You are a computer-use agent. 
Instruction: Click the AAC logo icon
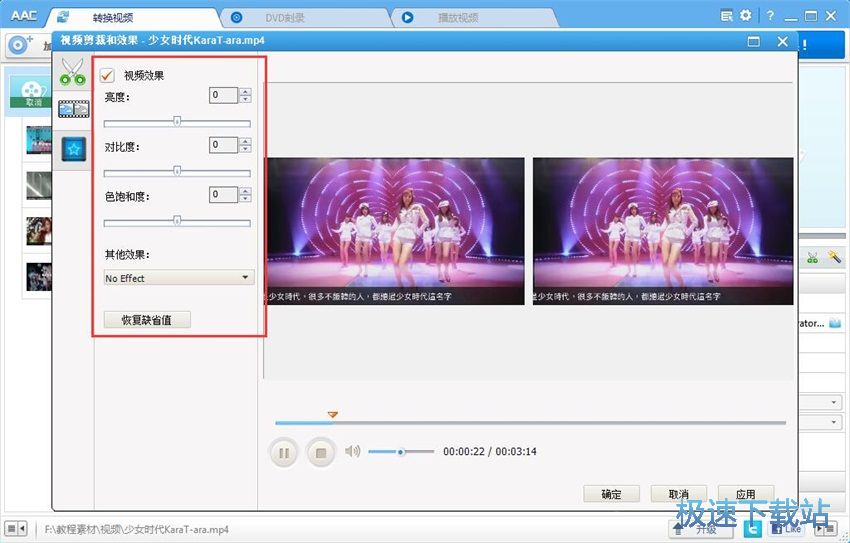23,15
